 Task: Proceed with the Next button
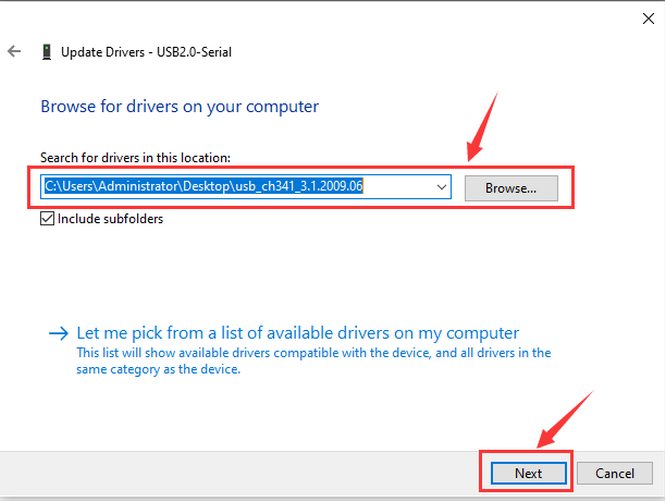[528, 473]
